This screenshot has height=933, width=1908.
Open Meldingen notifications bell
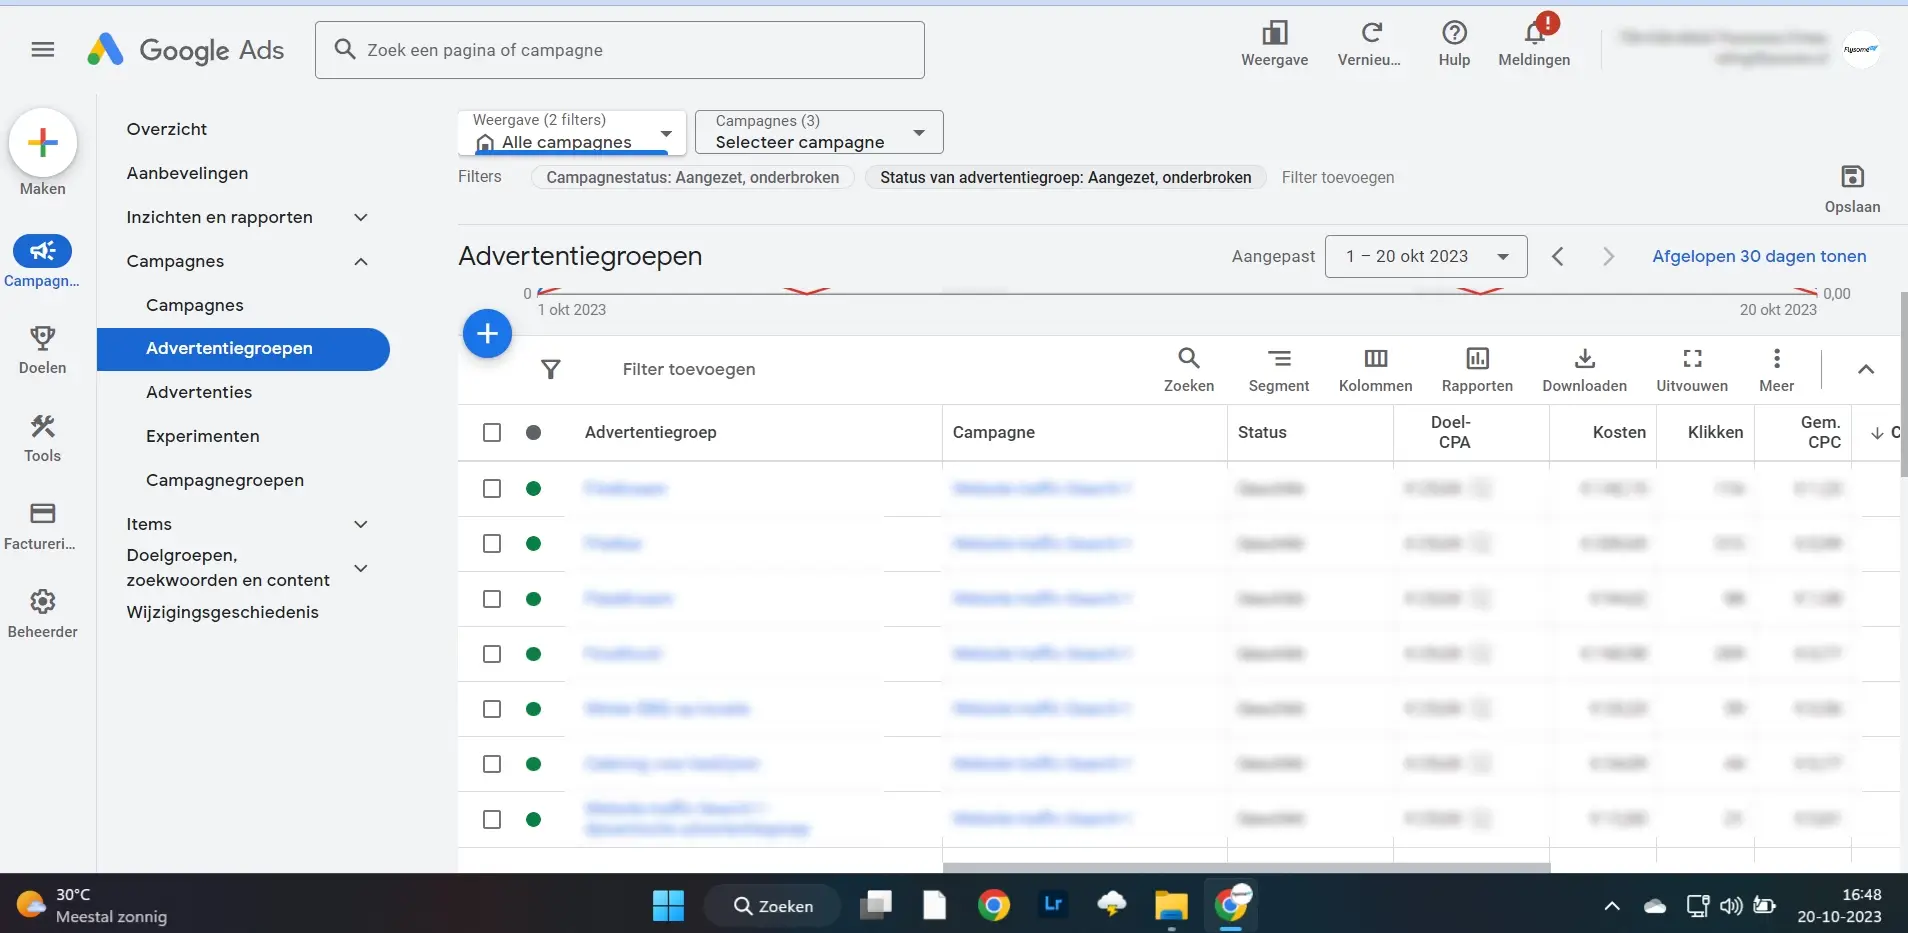(1534, 35)
